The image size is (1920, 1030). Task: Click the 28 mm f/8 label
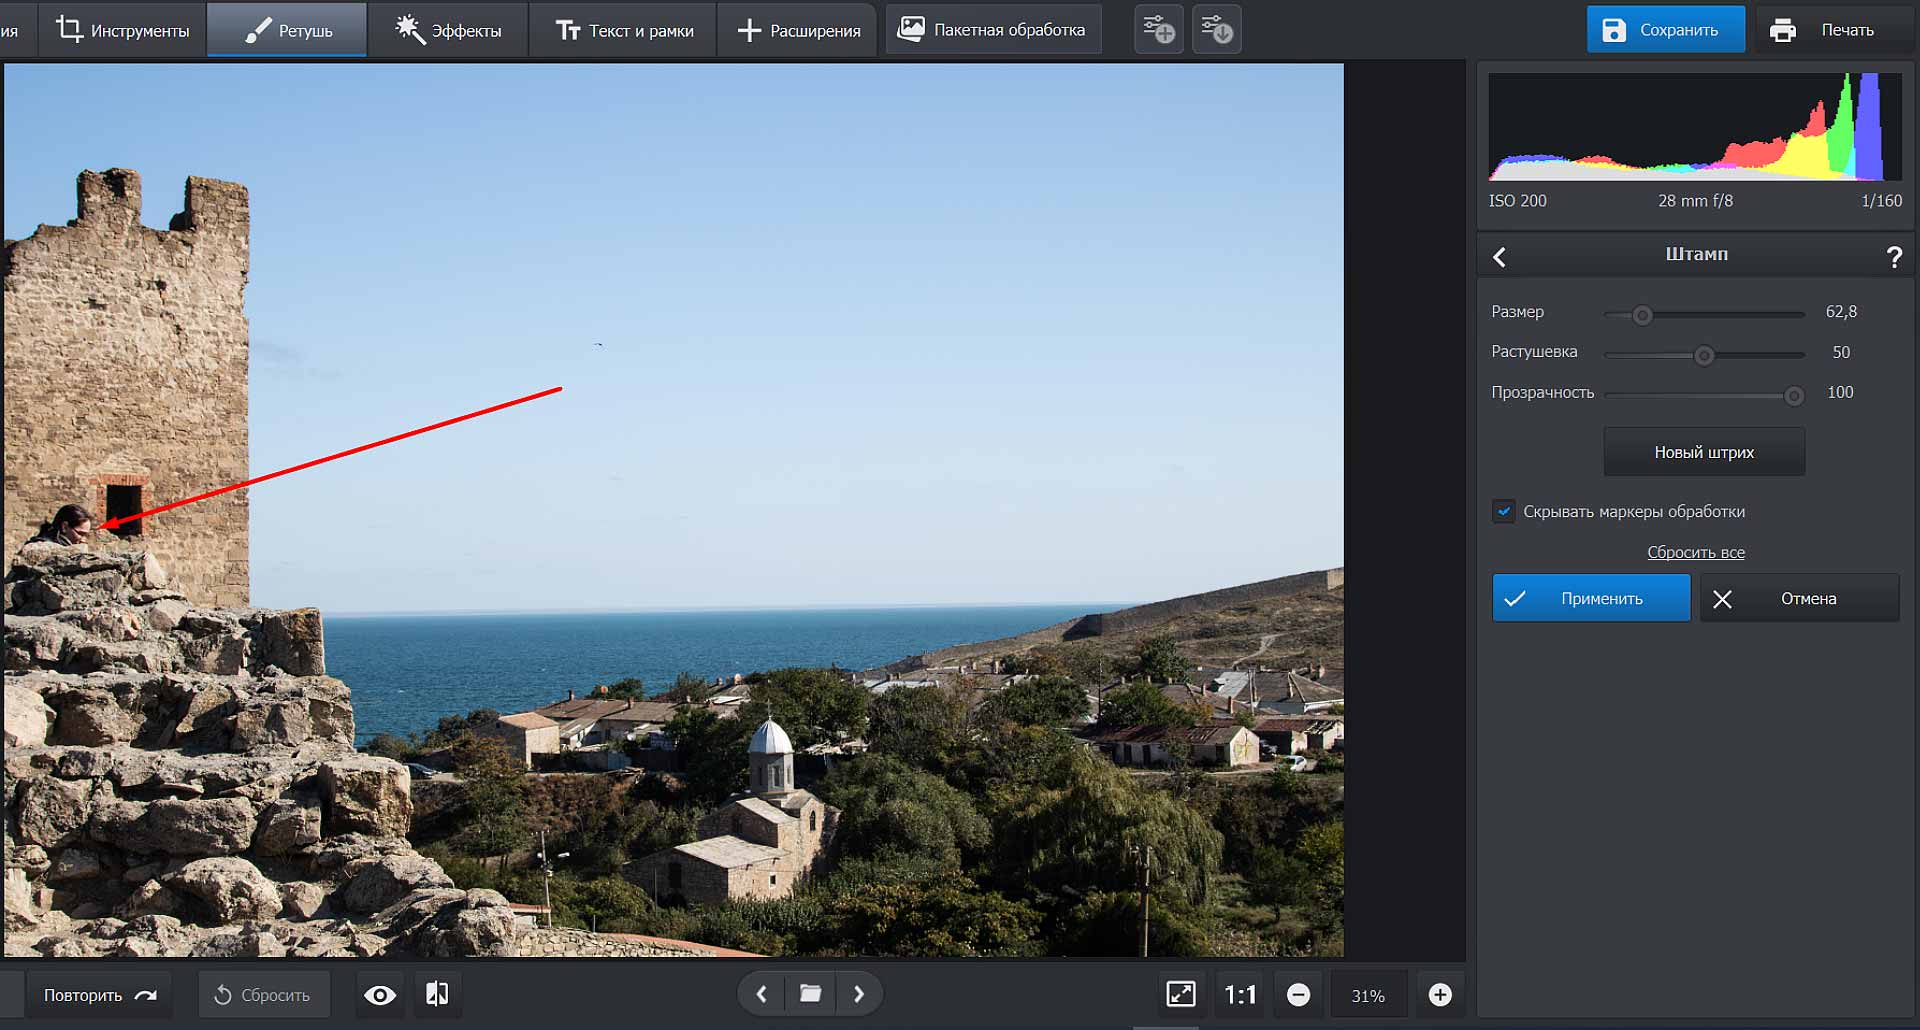click(x=1695, y=201)
